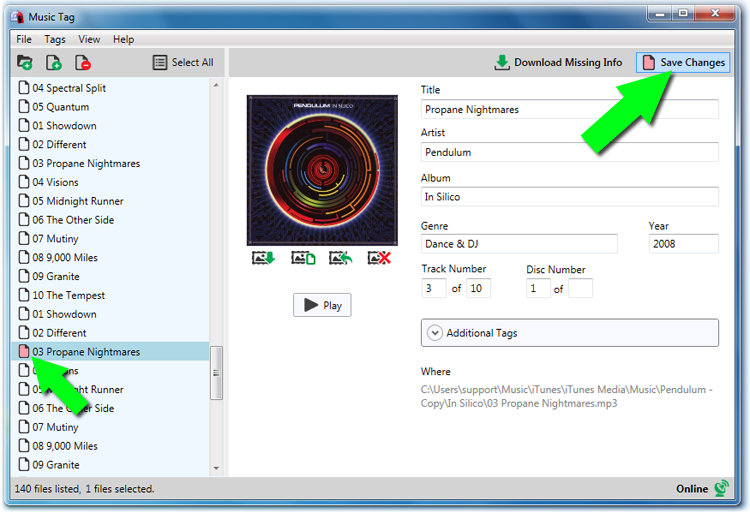The image size is (750, 513).
Task: Click the file list scrollbar down arrow
Action: coord(216,468)
